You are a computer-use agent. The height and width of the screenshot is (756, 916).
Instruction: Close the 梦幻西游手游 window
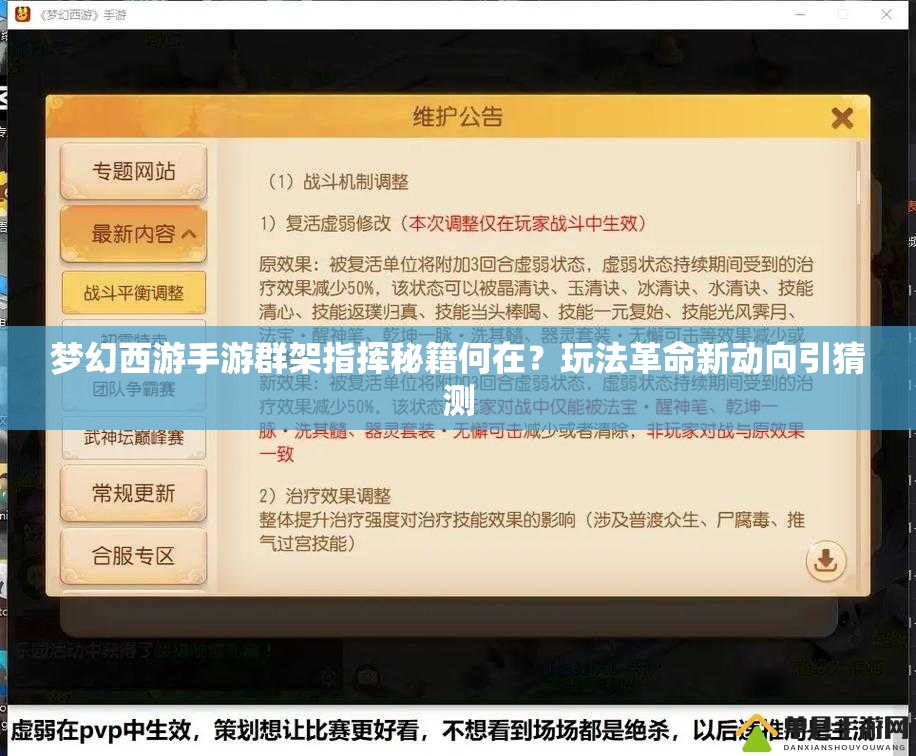pos(886,14)
